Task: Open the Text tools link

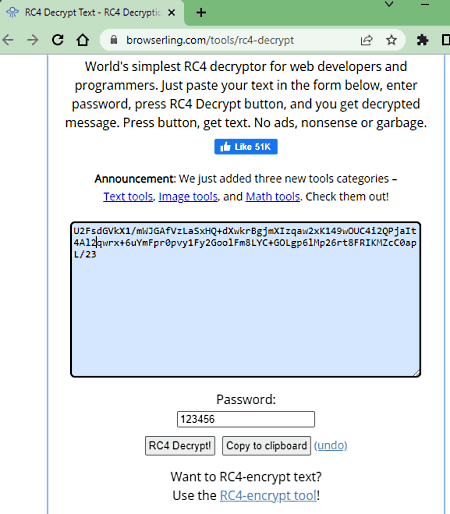Action: [x=128, y=197]
